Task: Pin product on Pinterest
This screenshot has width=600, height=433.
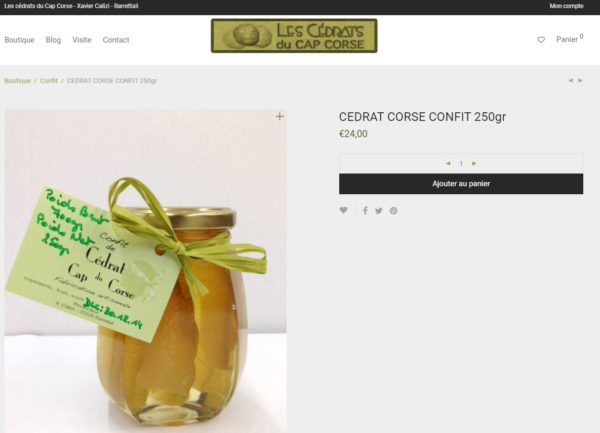Action: click(x=393, y=211)
